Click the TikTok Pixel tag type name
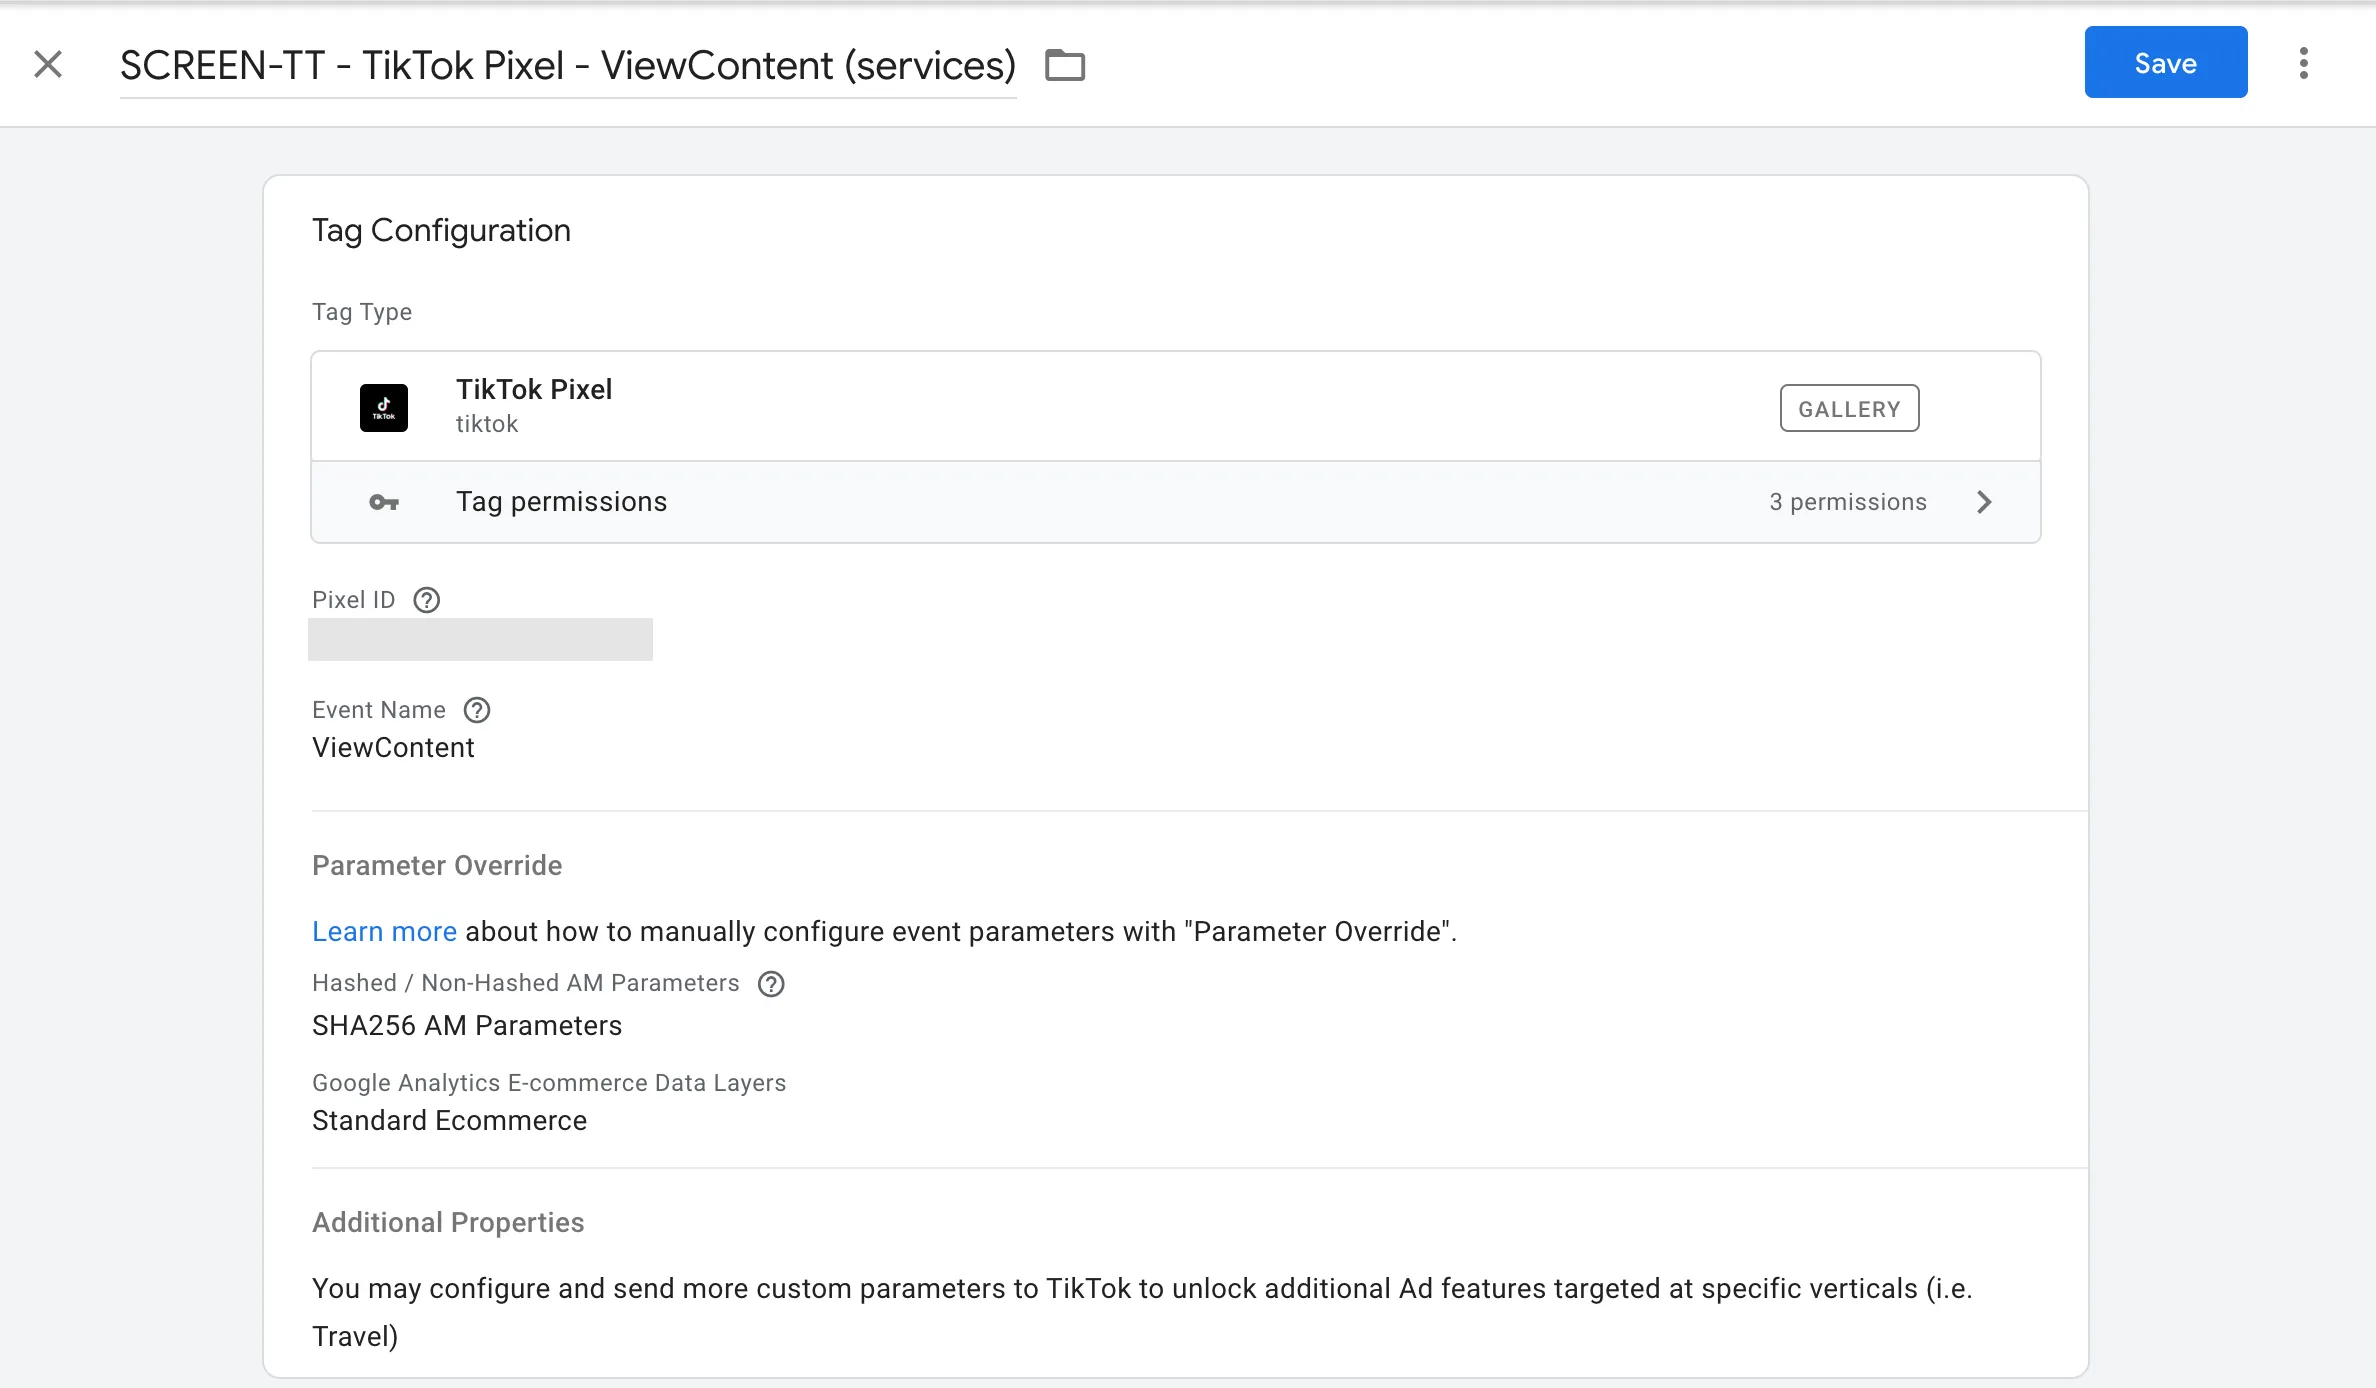This screenshot has width=2376, height=1388. pos(534,389)
